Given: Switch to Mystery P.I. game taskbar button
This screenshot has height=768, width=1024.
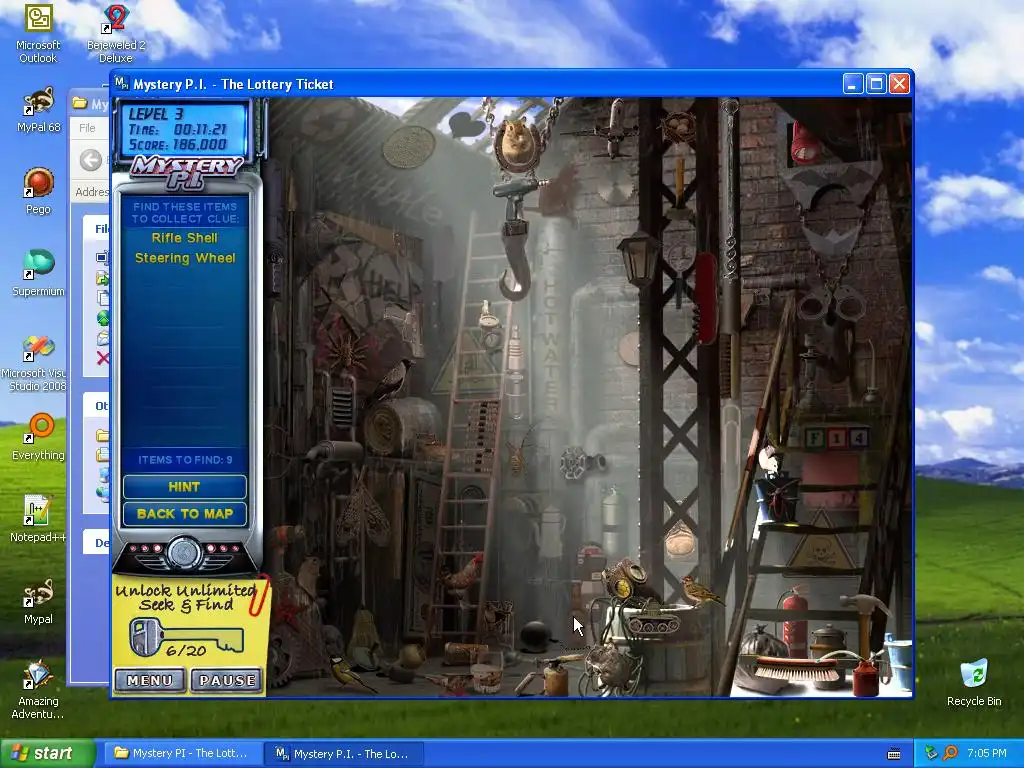Looking at the screenshot, I should pyautogui.click(x=344, y=754).
